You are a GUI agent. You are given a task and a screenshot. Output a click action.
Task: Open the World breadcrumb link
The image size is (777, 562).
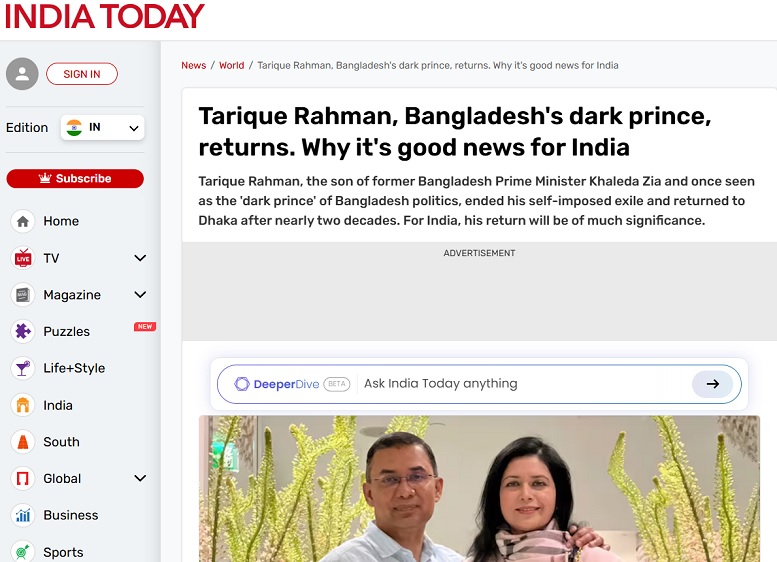pos(231,65)
